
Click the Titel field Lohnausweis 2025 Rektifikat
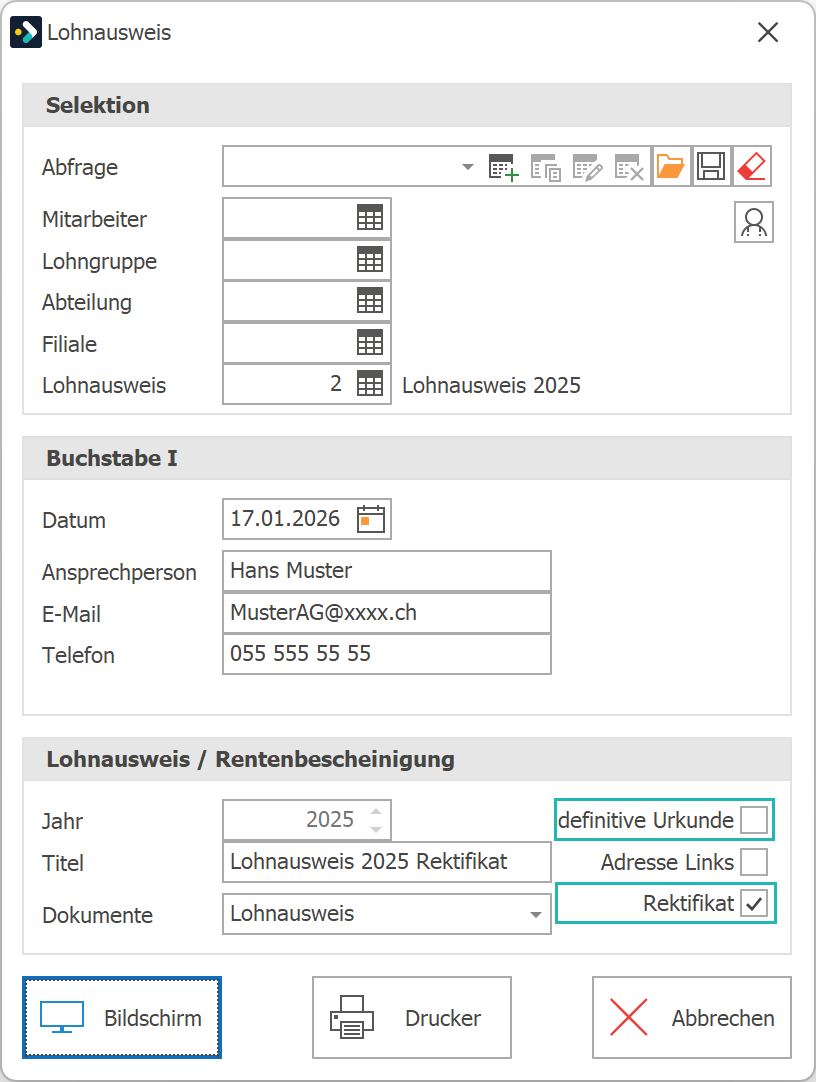(387, 862)
